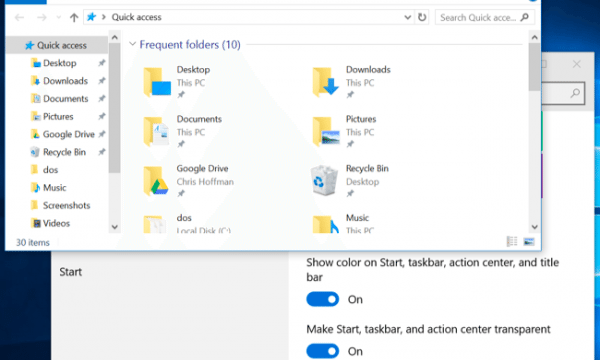Click the Frequent folders (10) heading
Image resolution: width=600 pixels, height=360 pixels.
click(190, 45)
